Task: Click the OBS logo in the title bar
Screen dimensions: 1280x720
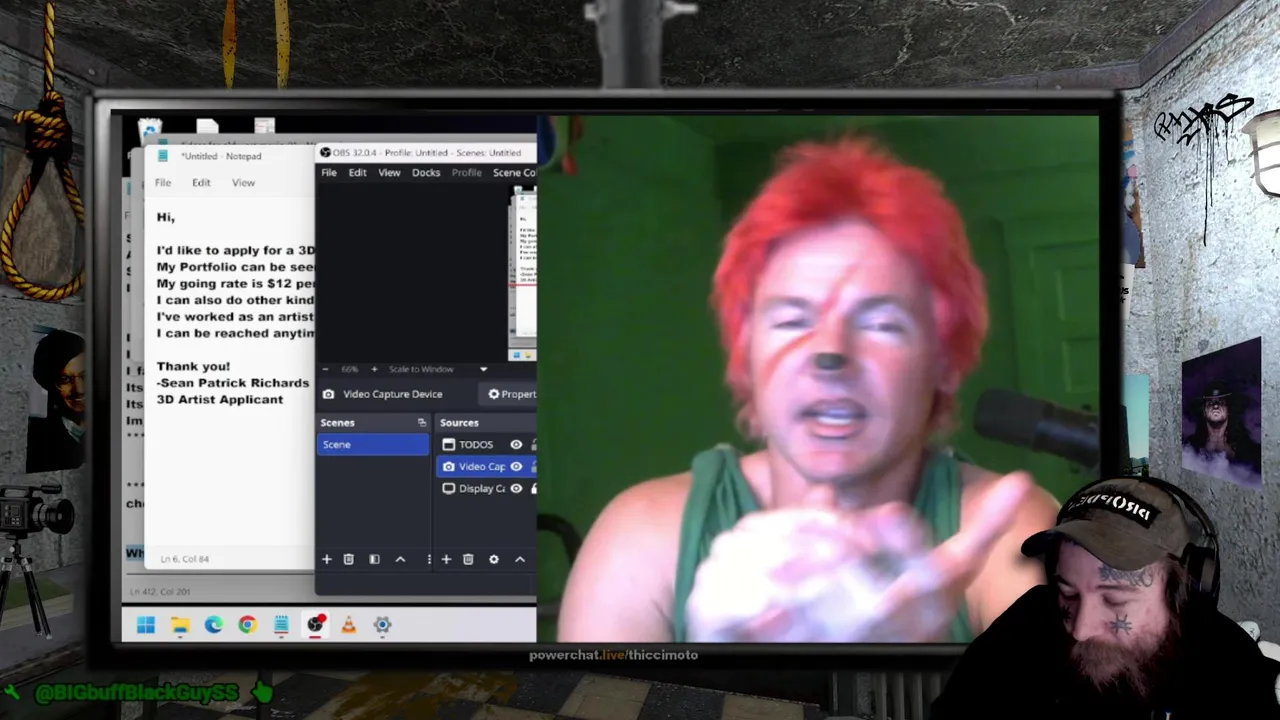Action: coord(325,153)
